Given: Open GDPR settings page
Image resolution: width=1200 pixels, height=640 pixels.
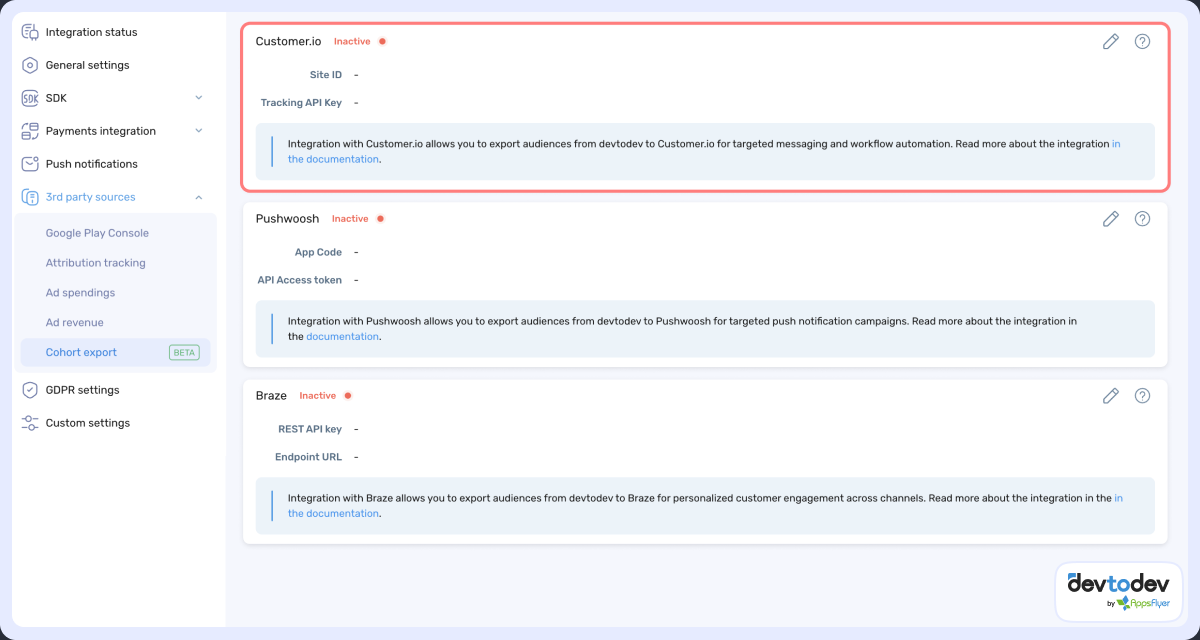Looking at the screenshot, I should point(82,390).
